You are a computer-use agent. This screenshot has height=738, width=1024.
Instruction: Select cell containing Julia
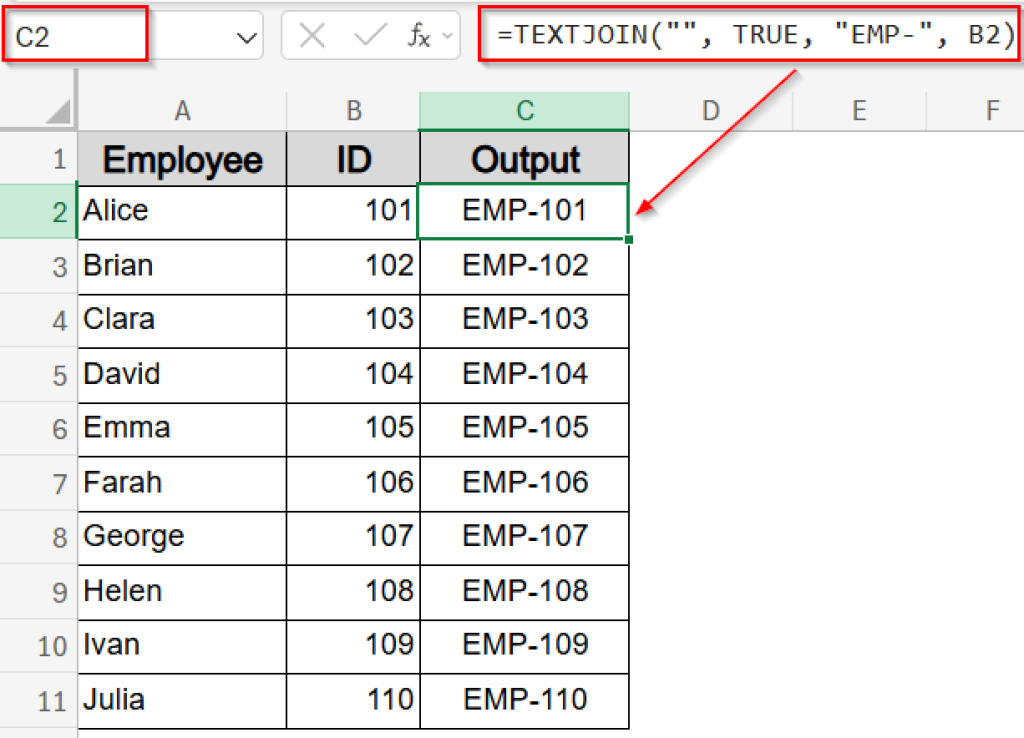181,700
